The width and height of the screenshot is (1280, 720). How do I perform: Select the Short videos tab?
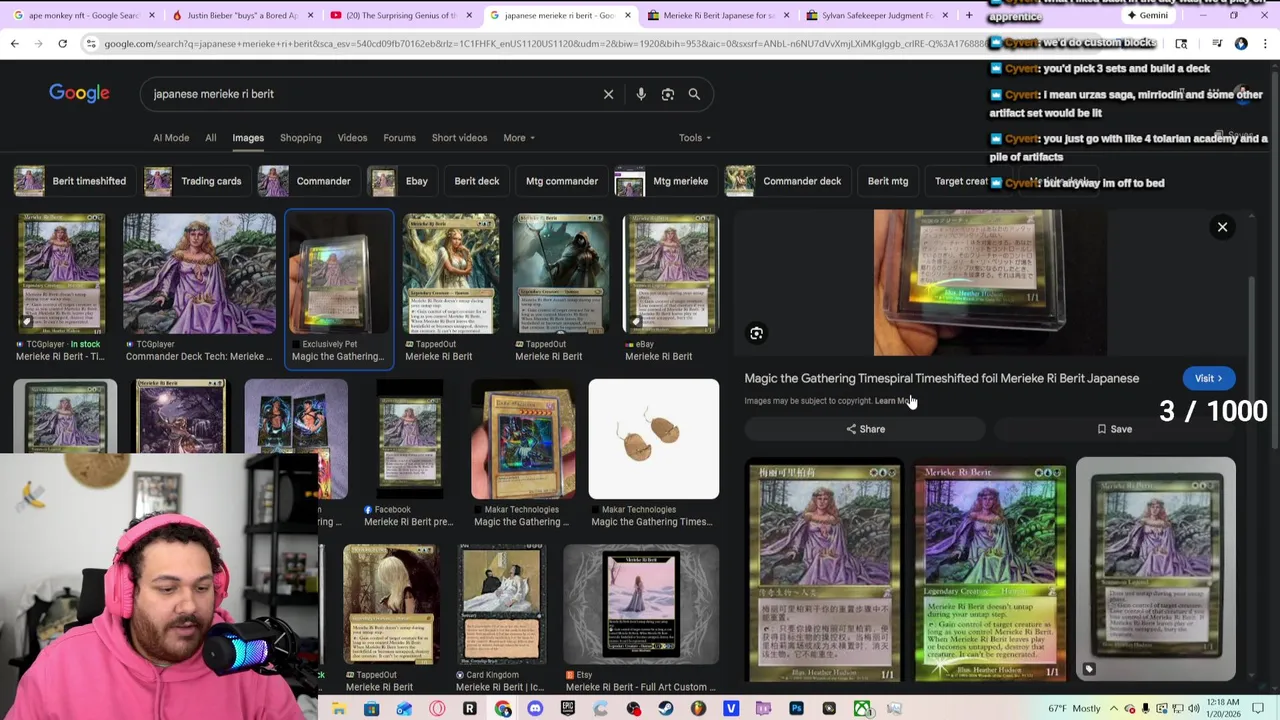coord(459,138)
